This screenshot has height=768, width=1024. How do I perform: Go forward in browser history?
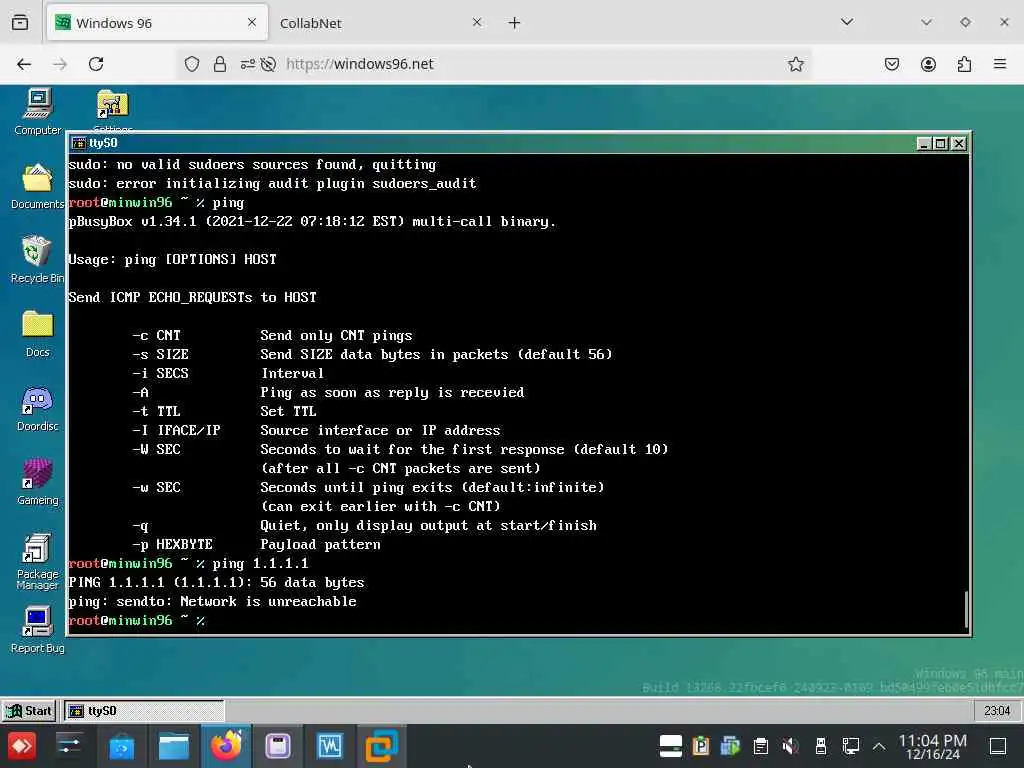coord(60,64)
